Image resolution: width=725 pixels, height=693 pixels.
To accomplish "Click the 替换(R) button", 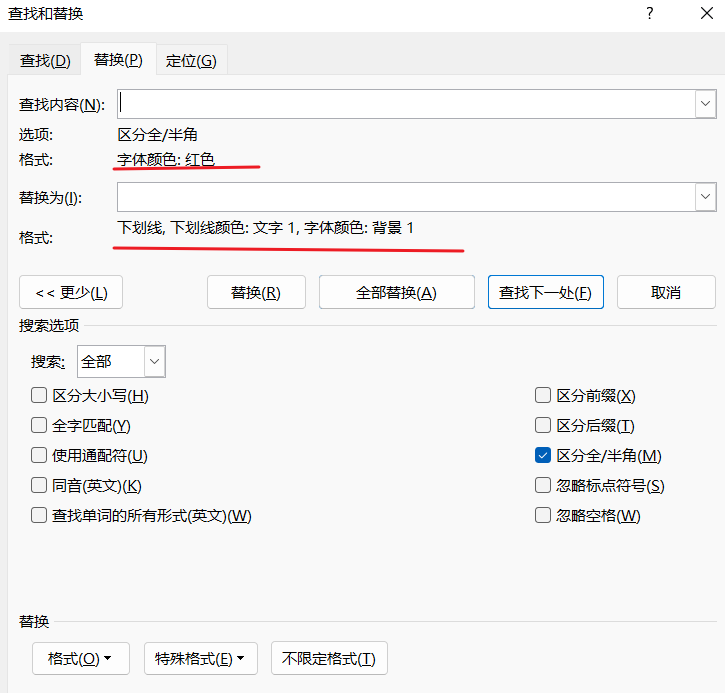I will [x=256, y=292].
